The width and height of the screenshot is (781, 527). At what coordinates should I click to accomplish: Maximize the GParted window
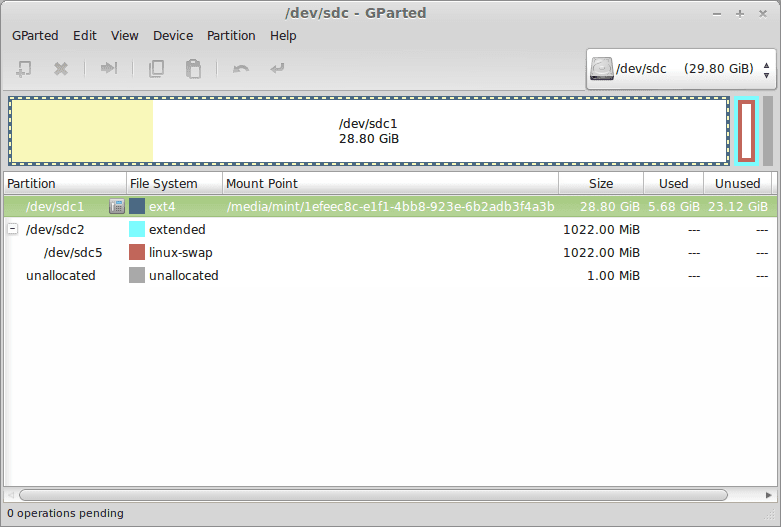click(740, 14)
